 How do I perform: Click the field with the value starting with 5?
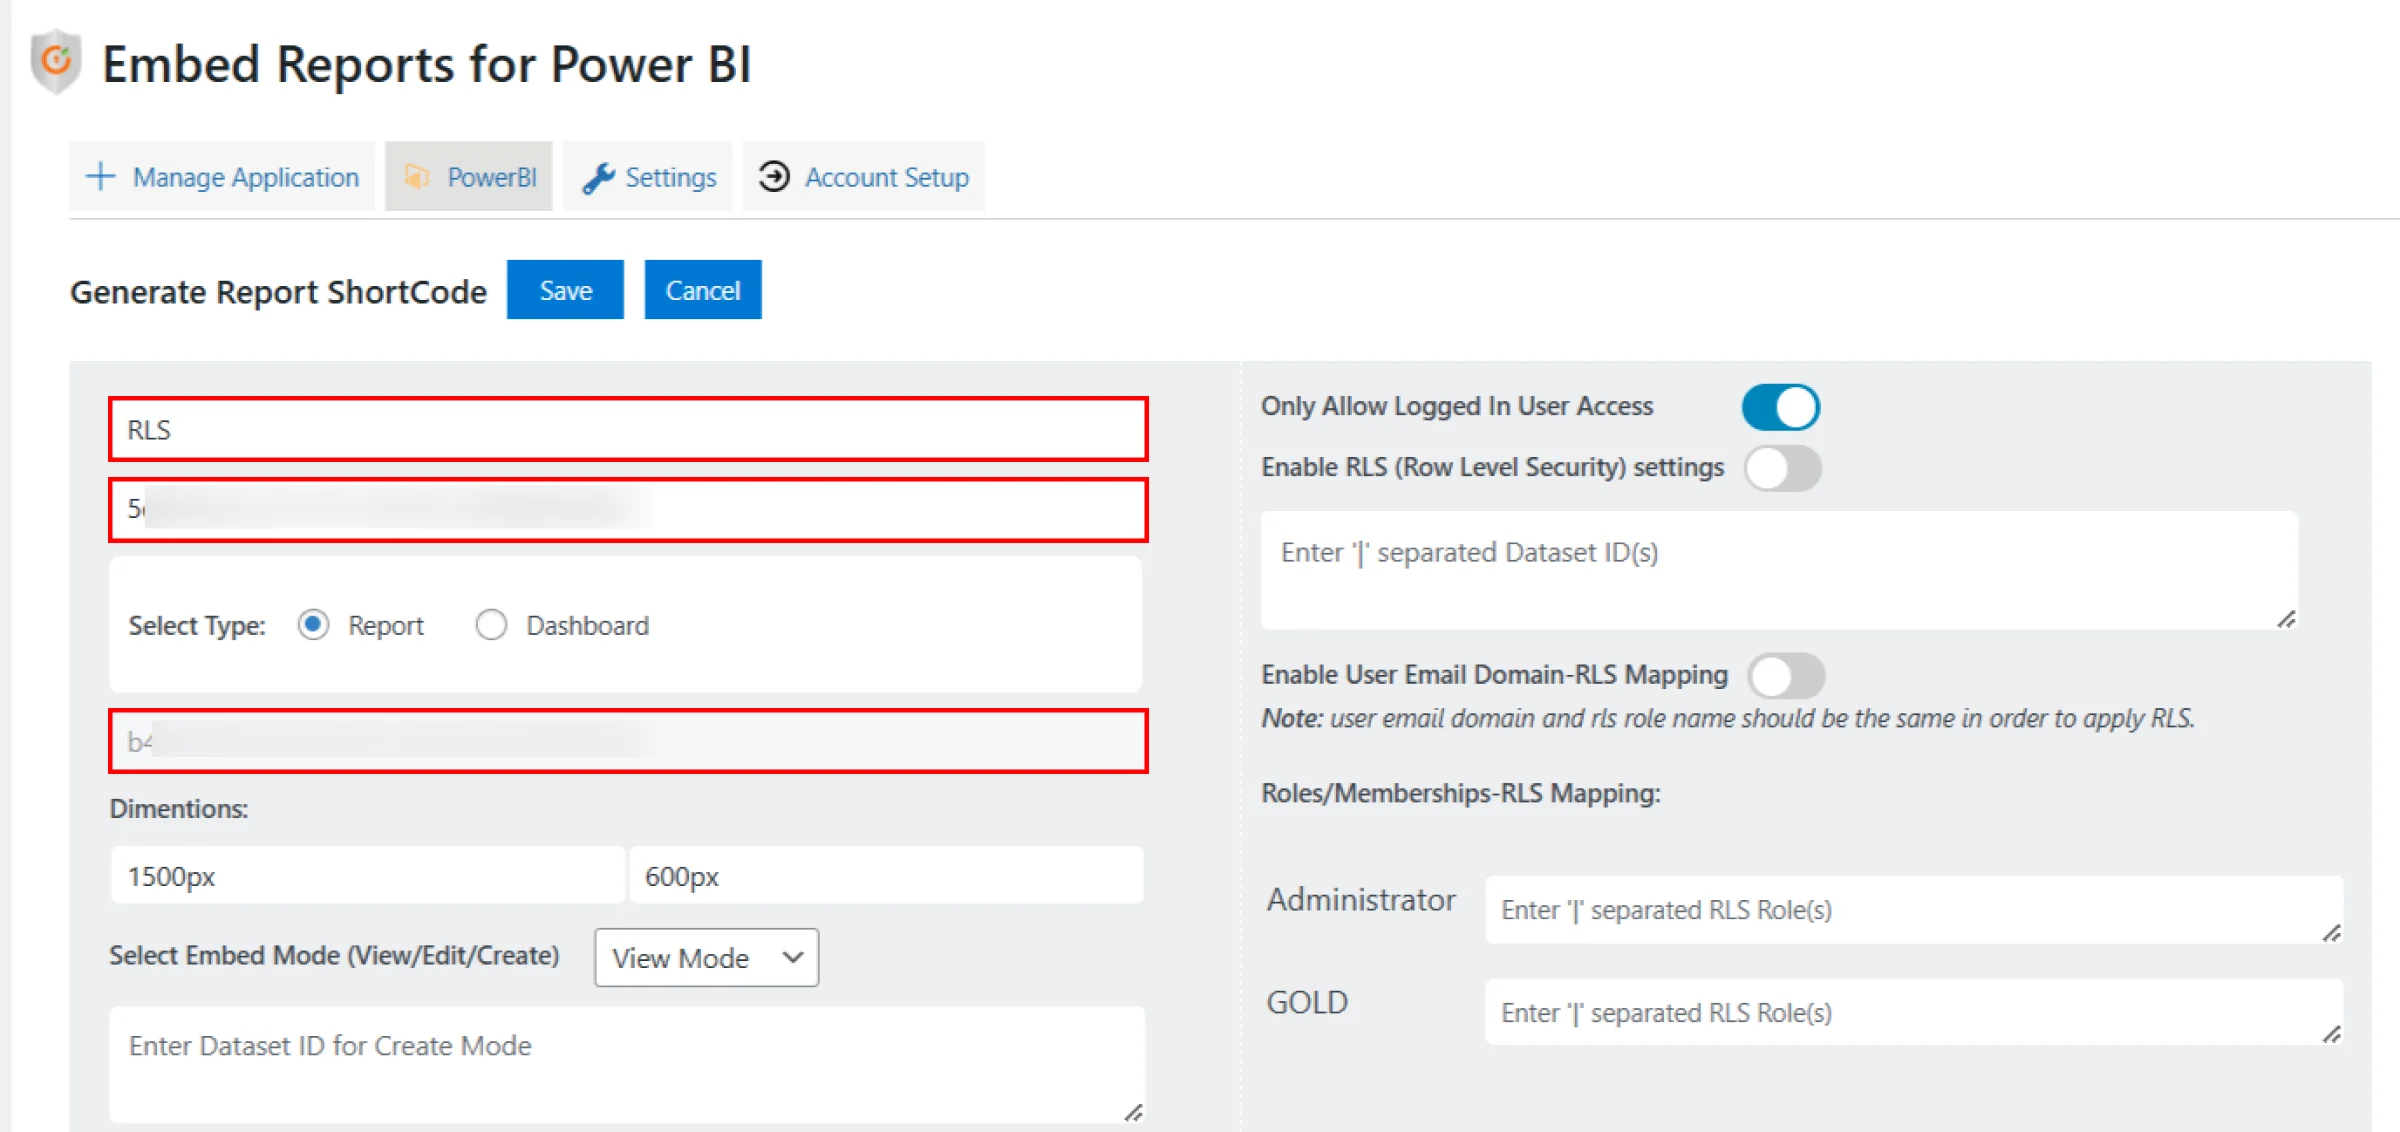pyautogui.click(x=628, y=510)
